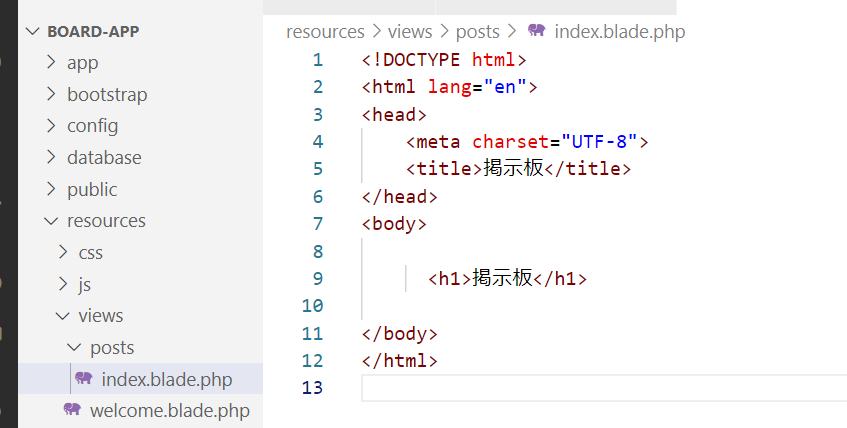The height and width of the screenshot is (428, 847).
Task: Expand the css folder
Action: [x=90, y=252]
